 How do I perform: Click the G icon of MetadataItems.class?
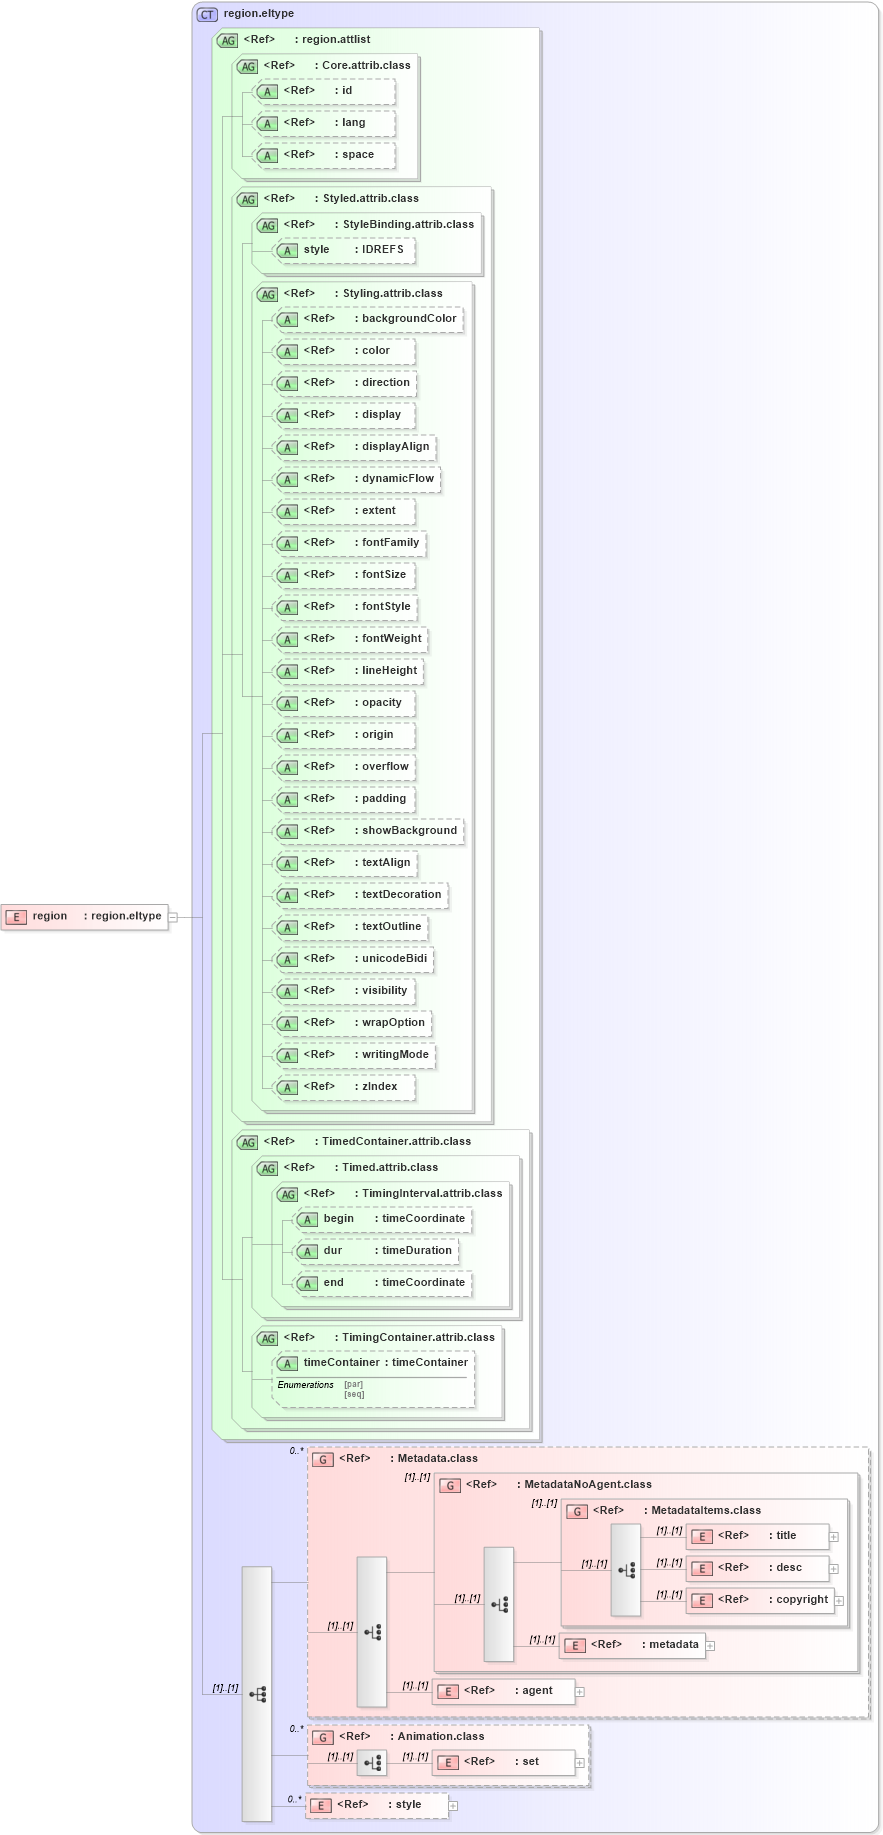(576, 1512)
